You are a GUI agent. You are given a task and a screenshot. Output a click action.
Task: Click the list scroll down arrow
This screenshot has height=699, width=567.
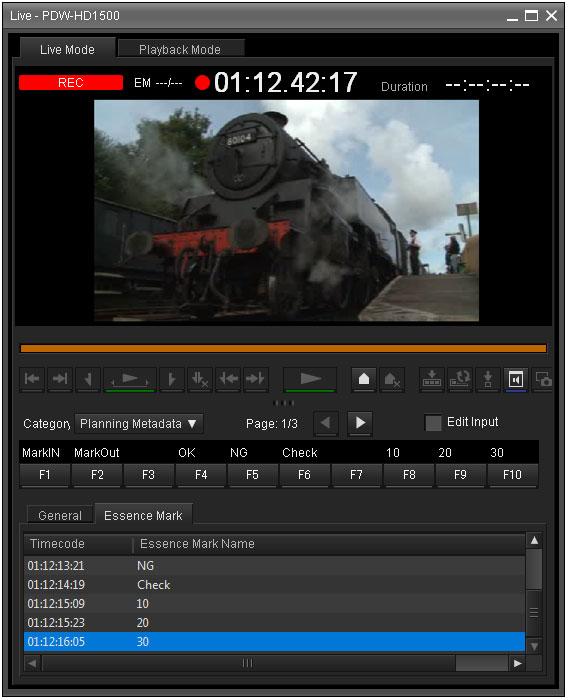coord(534,646)
